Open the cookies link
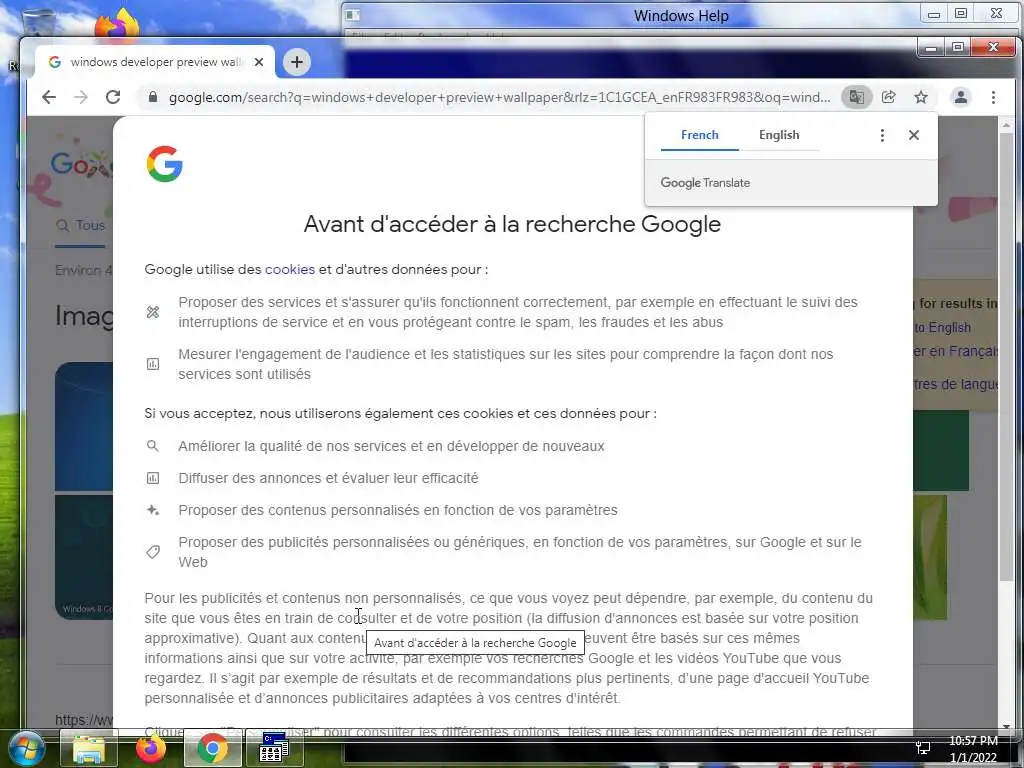 coord(290,269)
